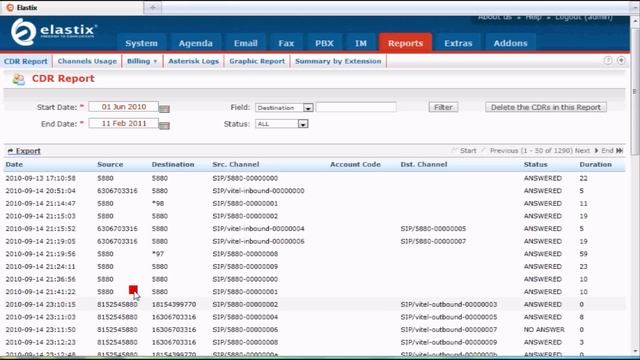640x360 pixels.
Task: Go to Graphic Report submenu
Action: tap(257, 61)
